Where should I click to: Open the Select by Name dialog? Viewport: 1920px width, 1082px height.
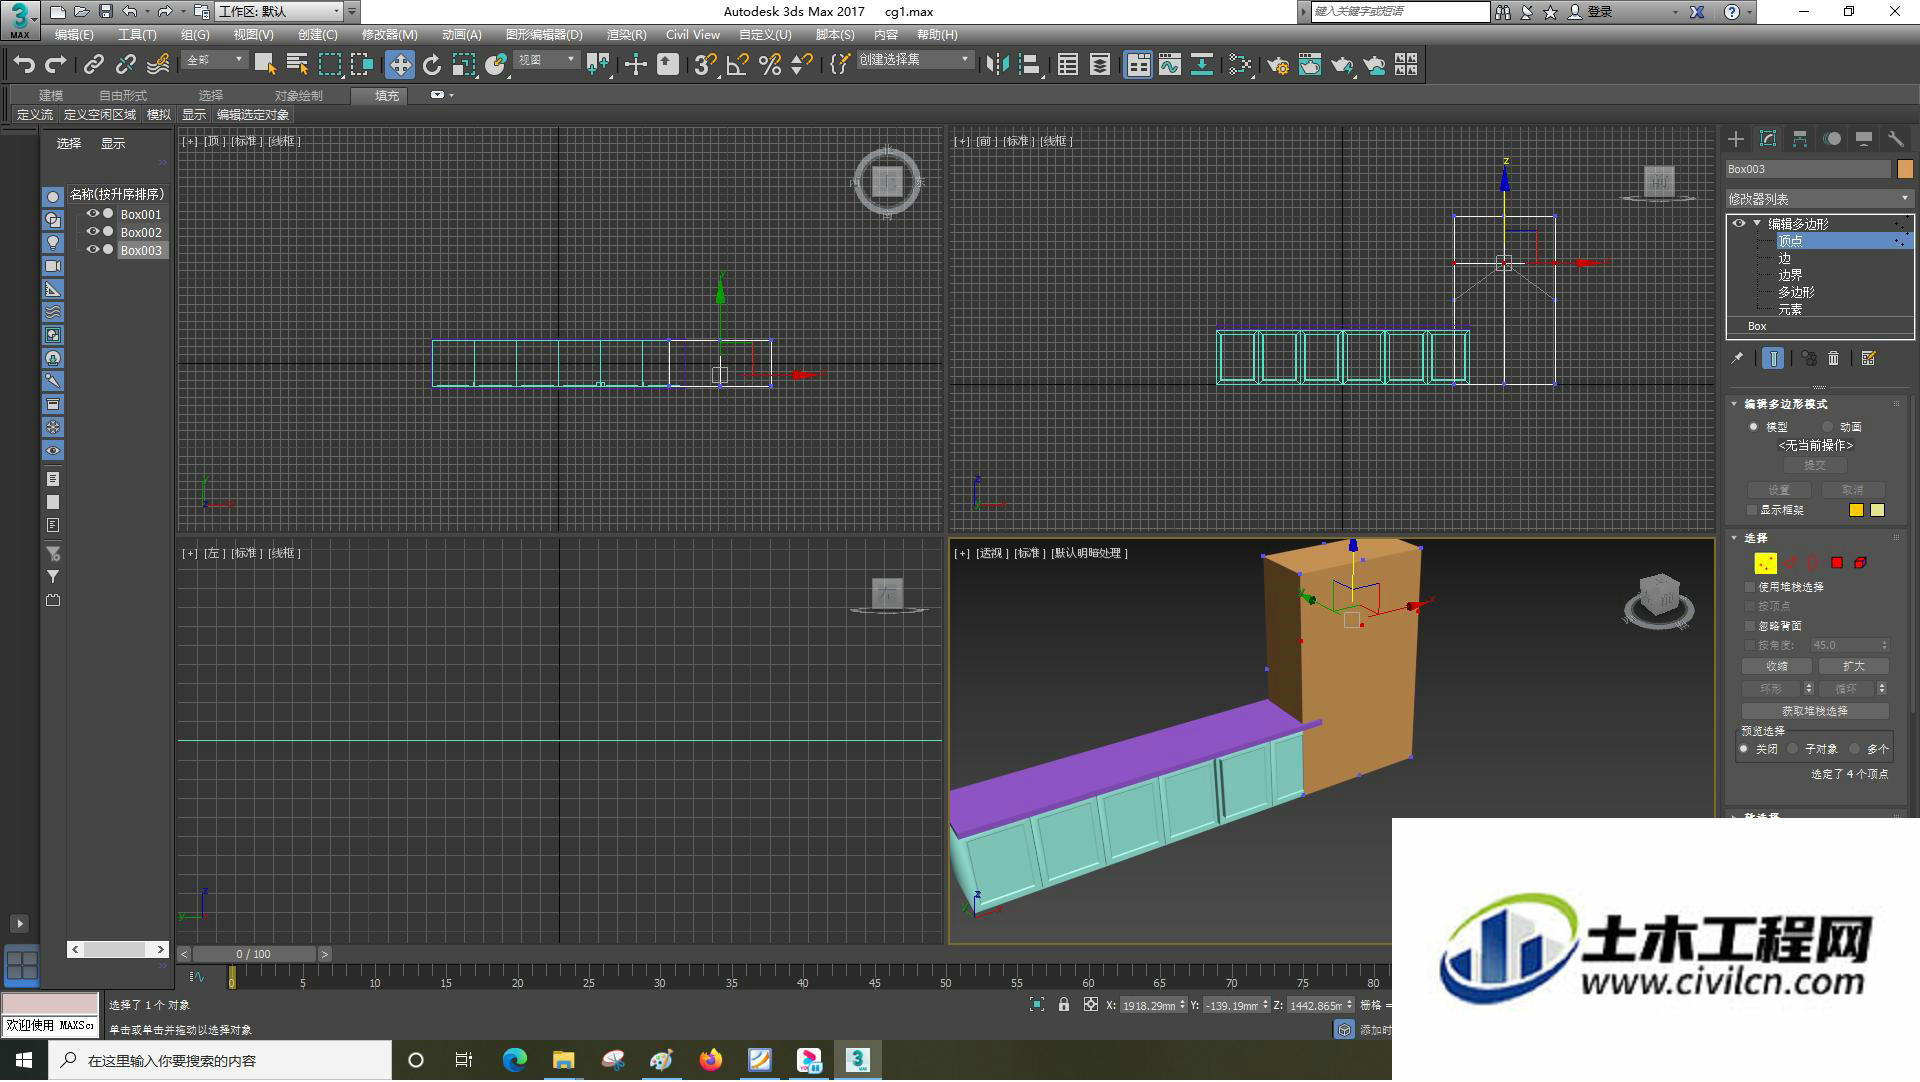[297, 65]
